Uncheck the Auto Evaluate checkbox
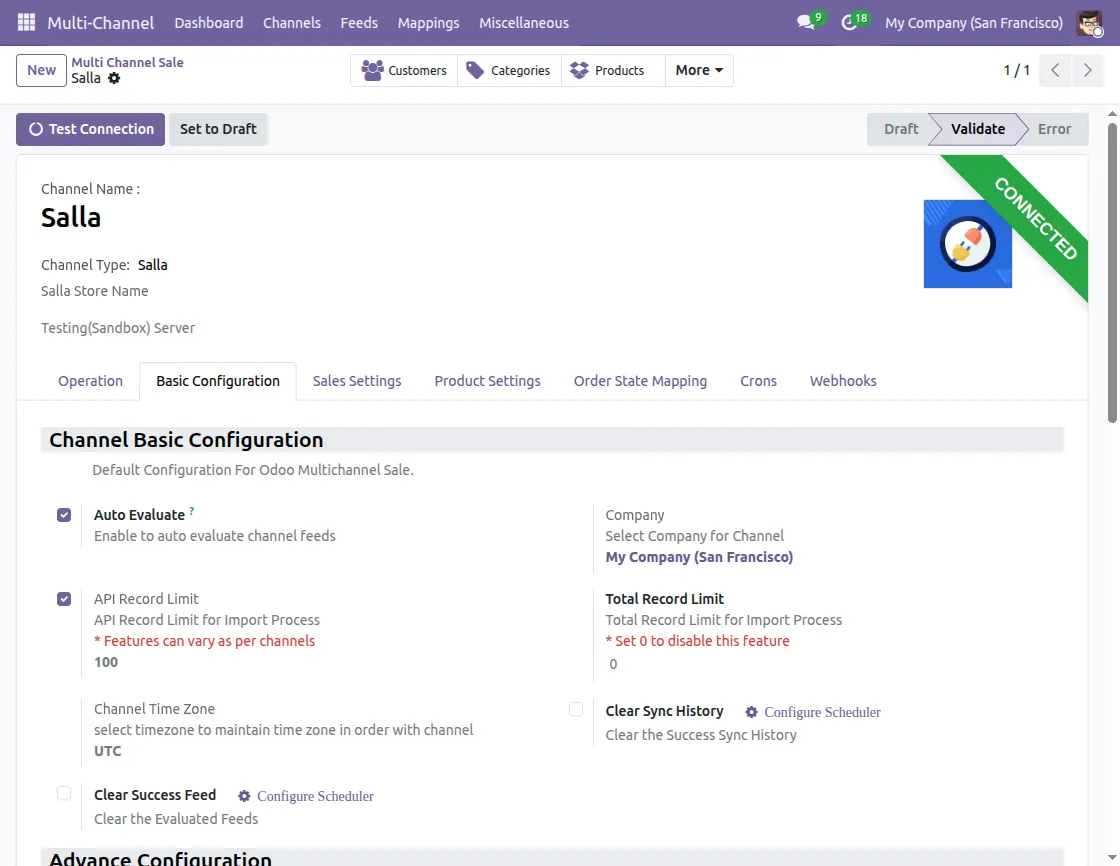The width and height of the screenshot is (1120, 866). (x=64, y=515)
